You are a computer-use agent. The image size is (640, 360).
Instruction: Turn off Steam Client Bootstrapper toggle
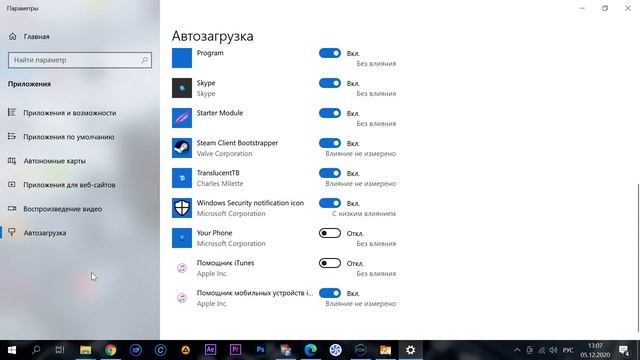click(330, 143)
